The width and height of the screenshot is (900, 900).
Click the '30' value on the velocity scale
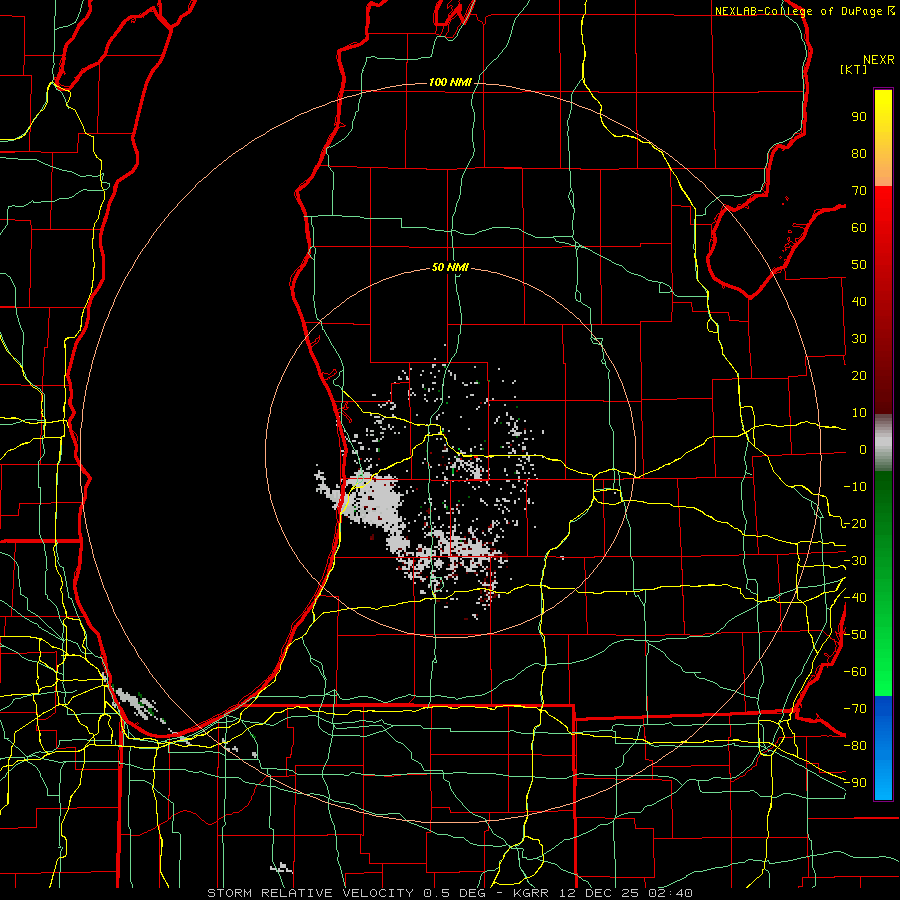click(859, 339)
